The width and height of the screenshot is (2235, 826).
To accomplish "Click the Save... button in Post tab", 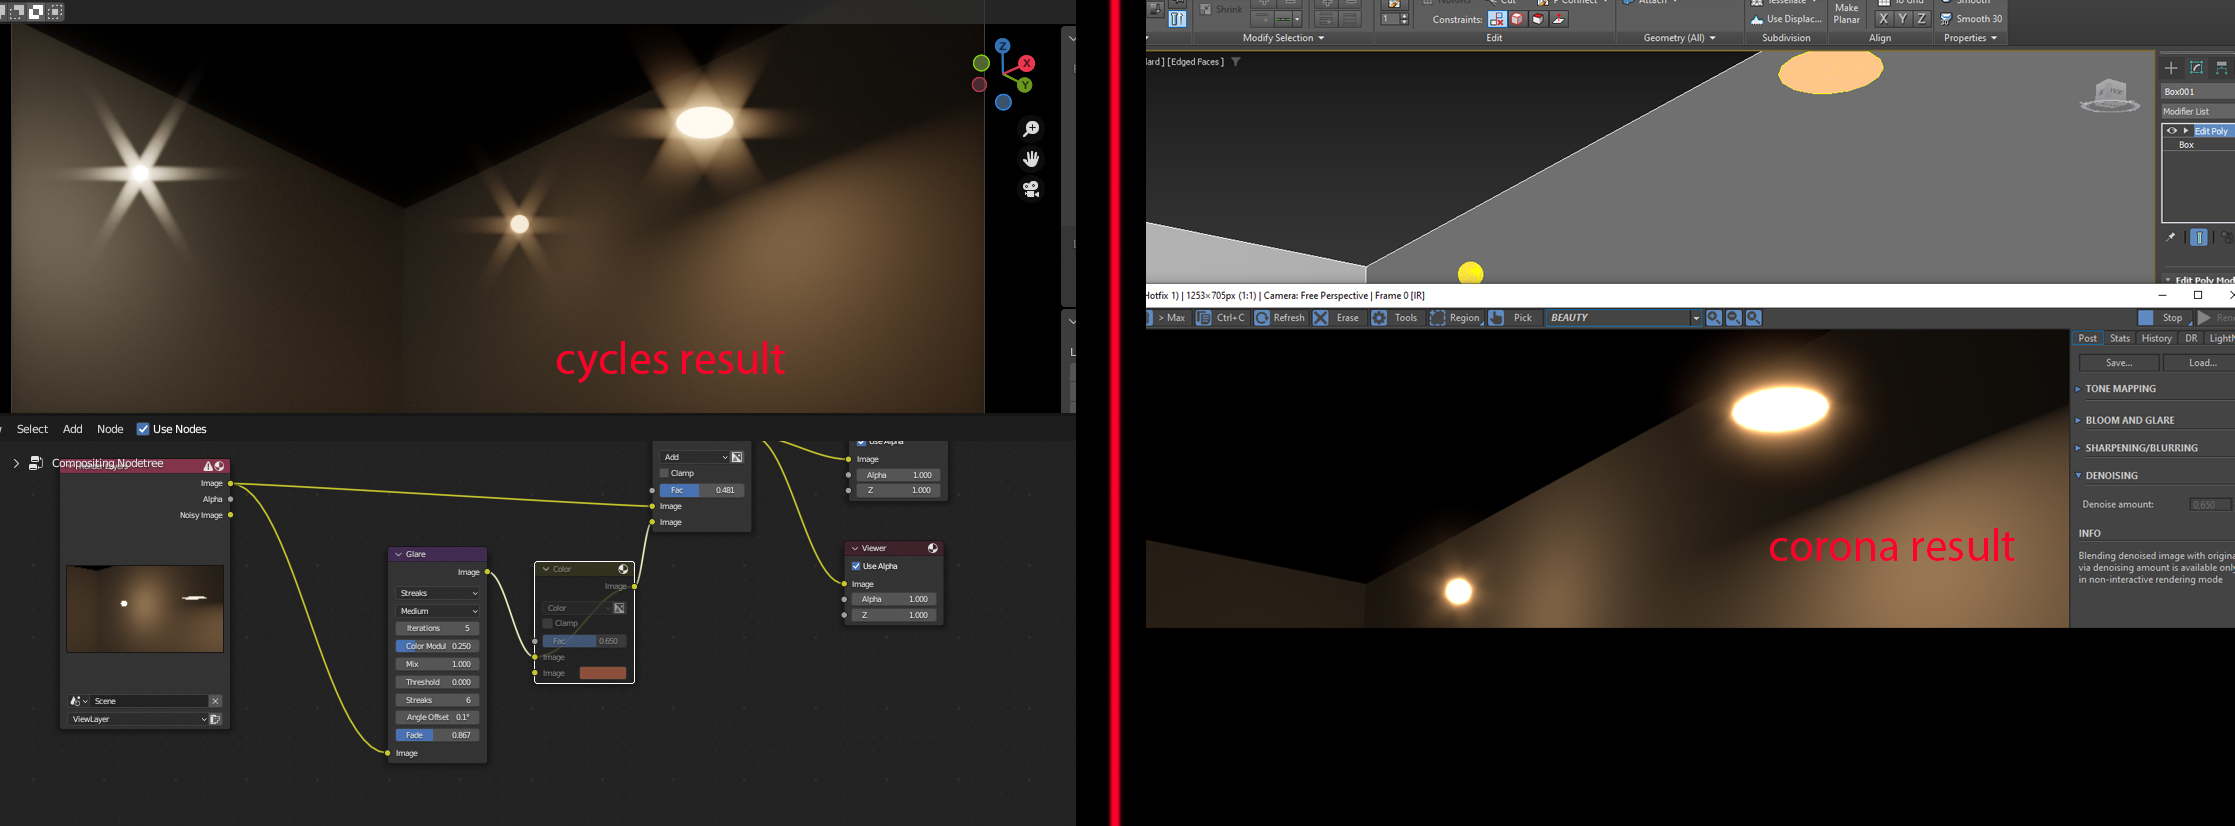I will pos(2119,363).
